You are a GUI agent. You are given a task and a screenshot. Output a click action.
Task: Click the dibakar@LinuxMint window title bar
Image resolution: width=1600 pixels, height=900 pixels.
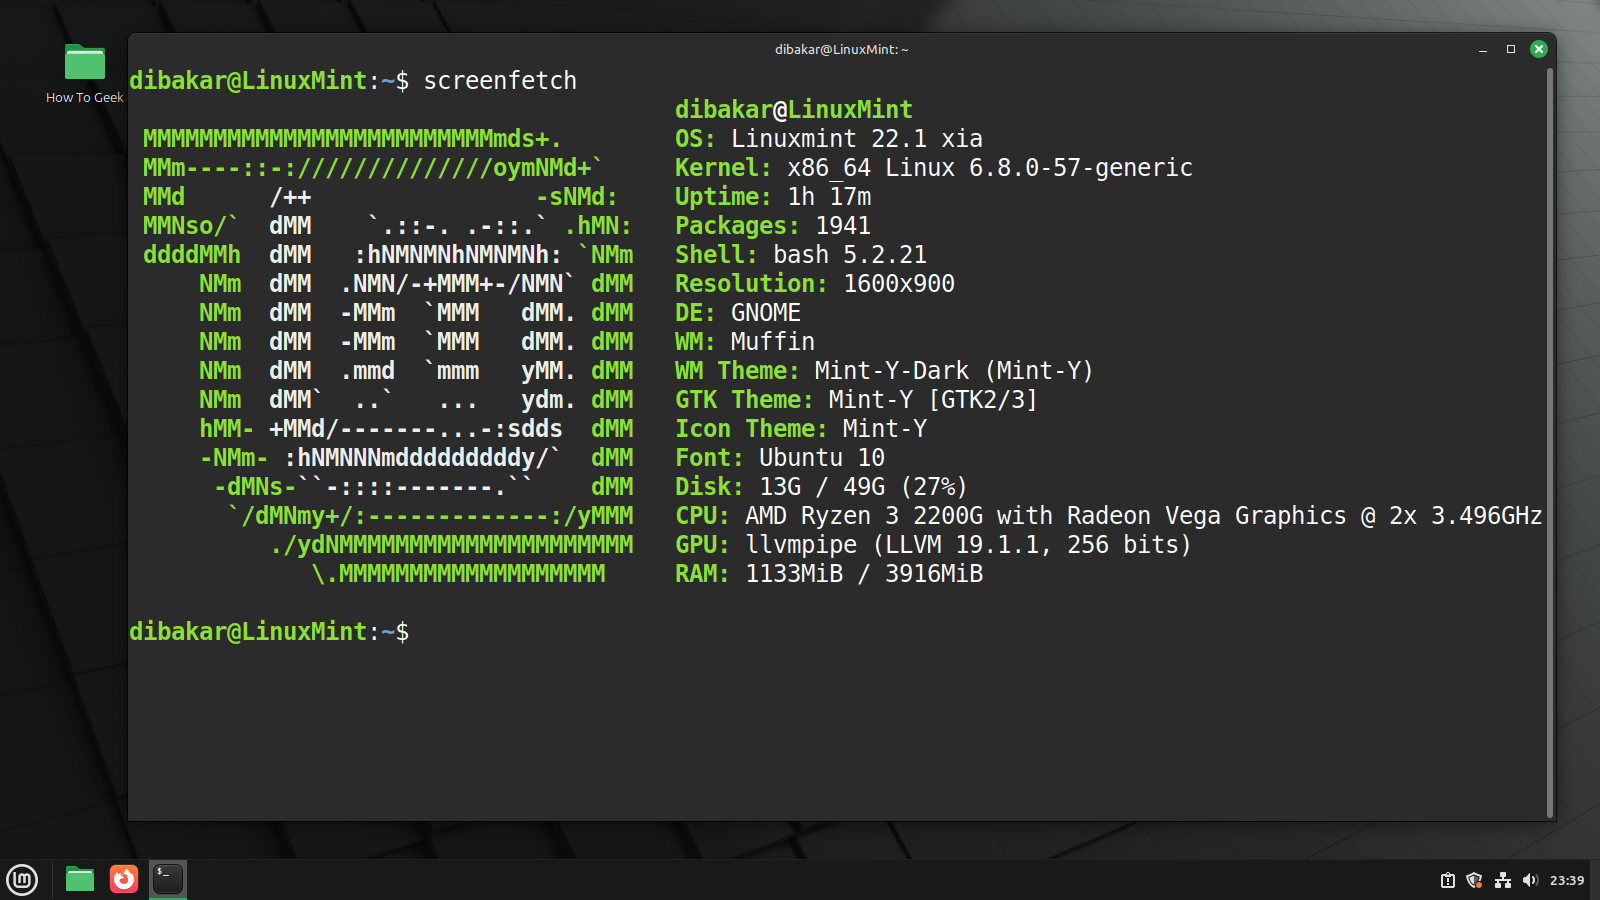click(x=841, y=49)
